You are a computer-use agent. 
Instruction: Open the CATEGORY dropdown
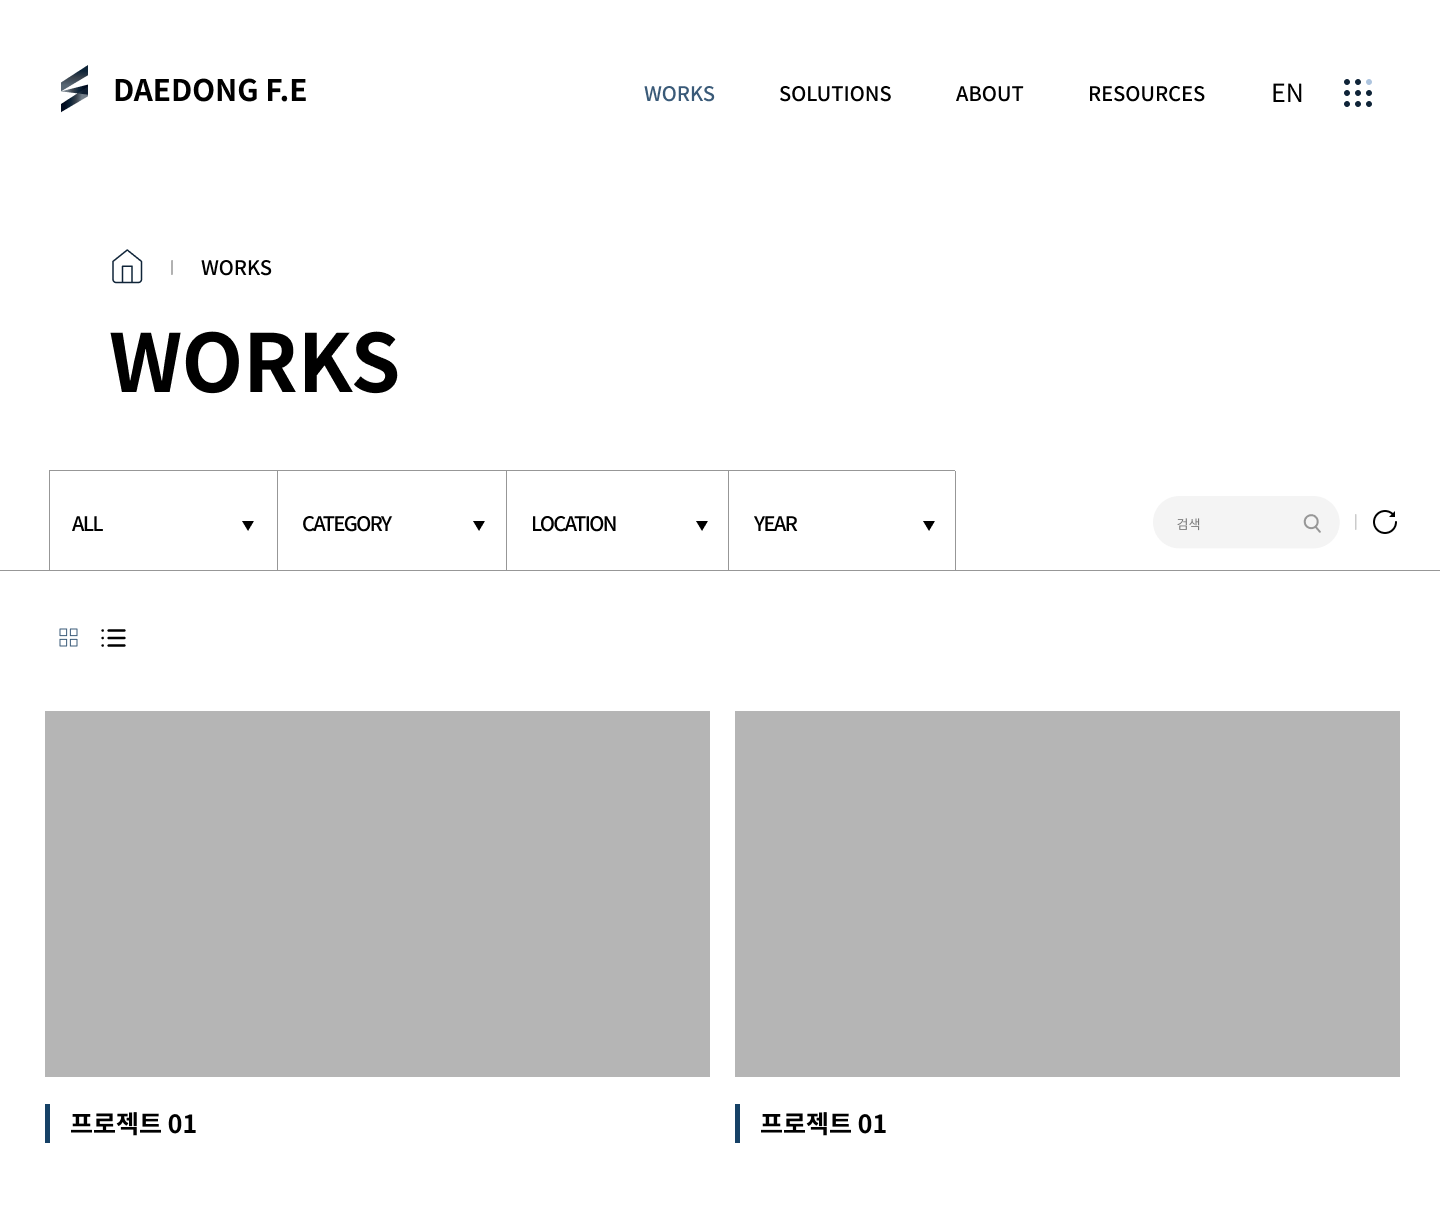(x=392, y=522)
